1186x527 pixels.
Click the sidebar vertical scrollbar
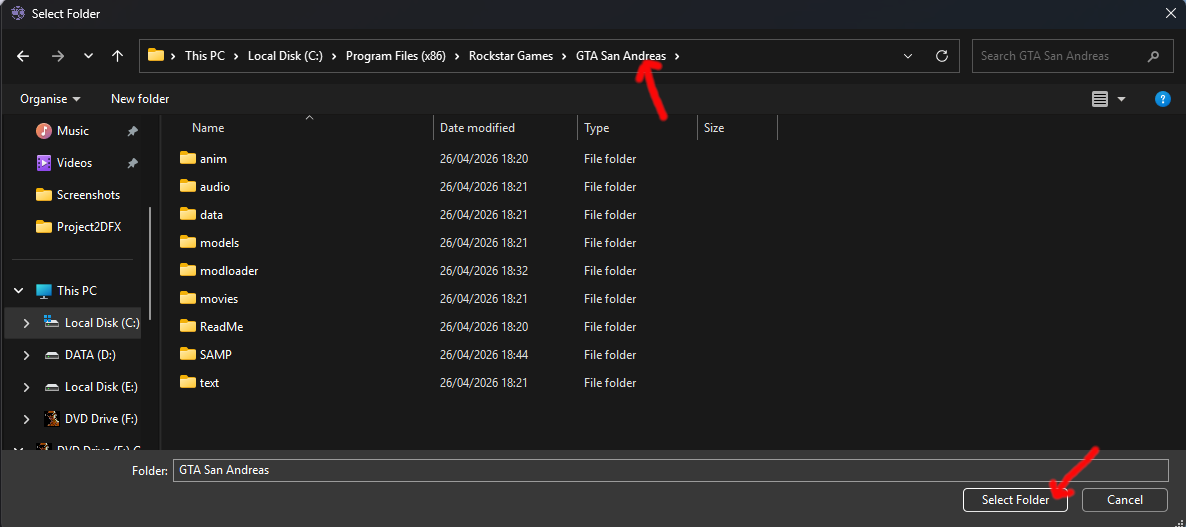tap(150, 263)
